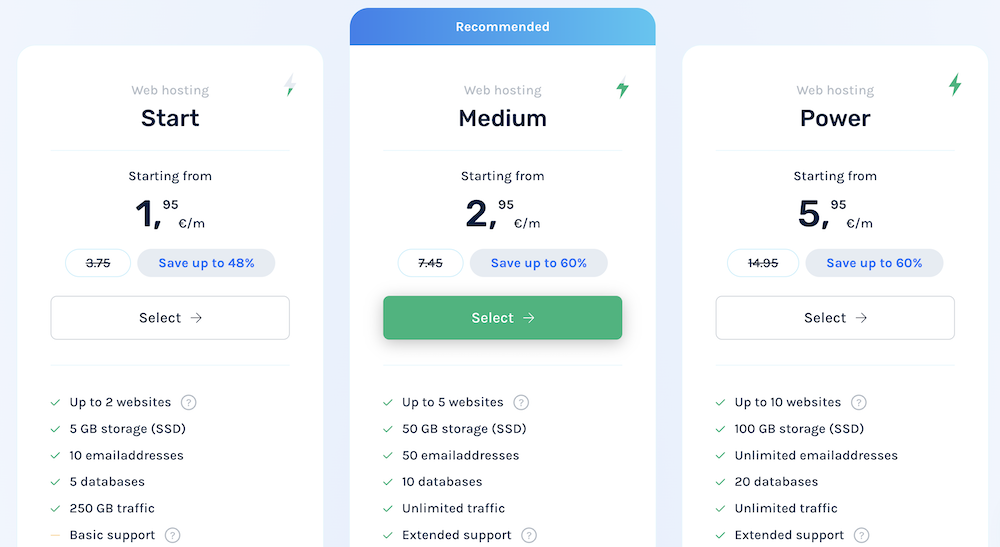1000x547 pixels.
Task: Click the lightning bolt icon on Start plan
Action: [290, 86]
